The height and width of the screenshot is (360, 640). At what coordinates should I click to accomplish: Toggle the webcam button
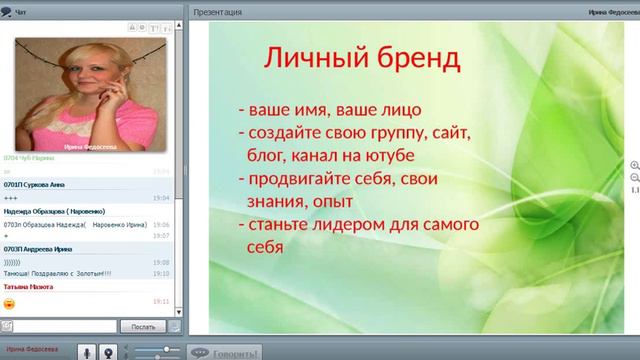click(x=108, y=352)
